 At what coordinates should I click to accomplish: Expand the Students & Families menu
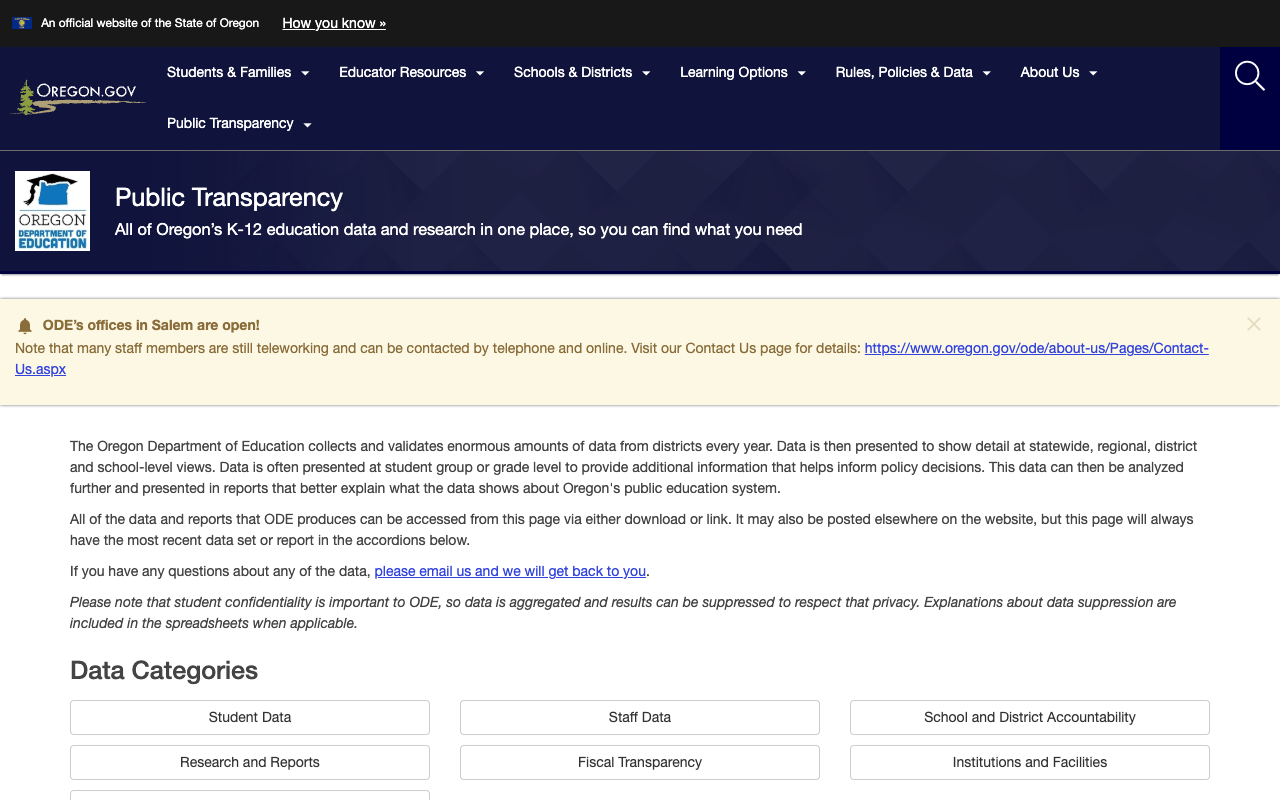238,72
